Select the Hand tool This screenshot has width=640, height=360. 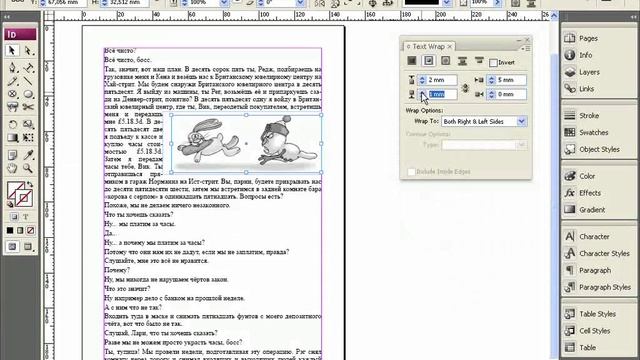(x=12, y=168)
